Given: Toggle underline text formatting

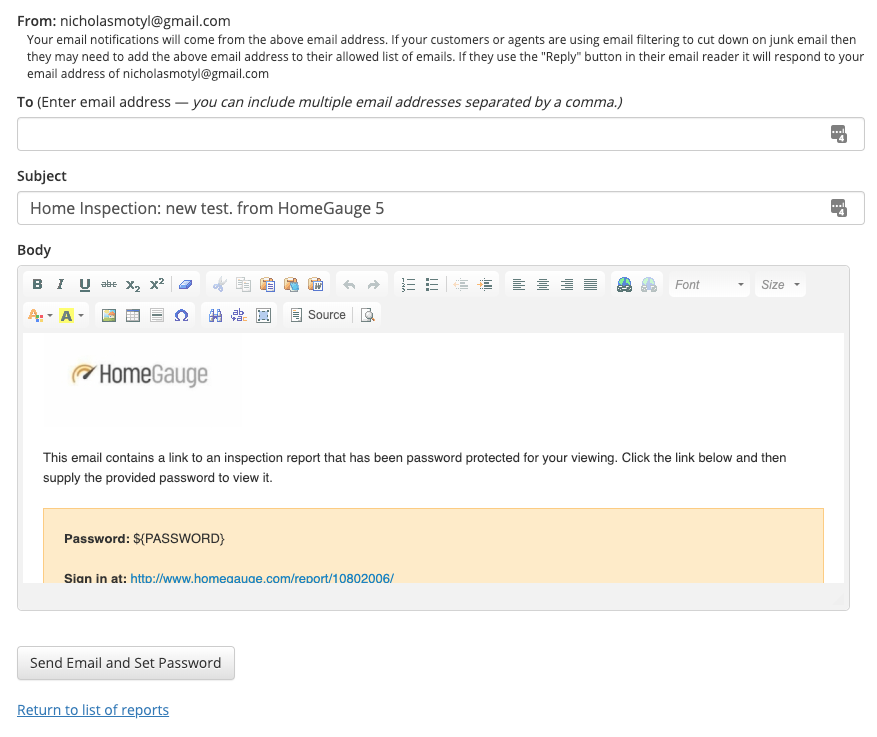Looking at the screenshot, I should tap(84, 285).
